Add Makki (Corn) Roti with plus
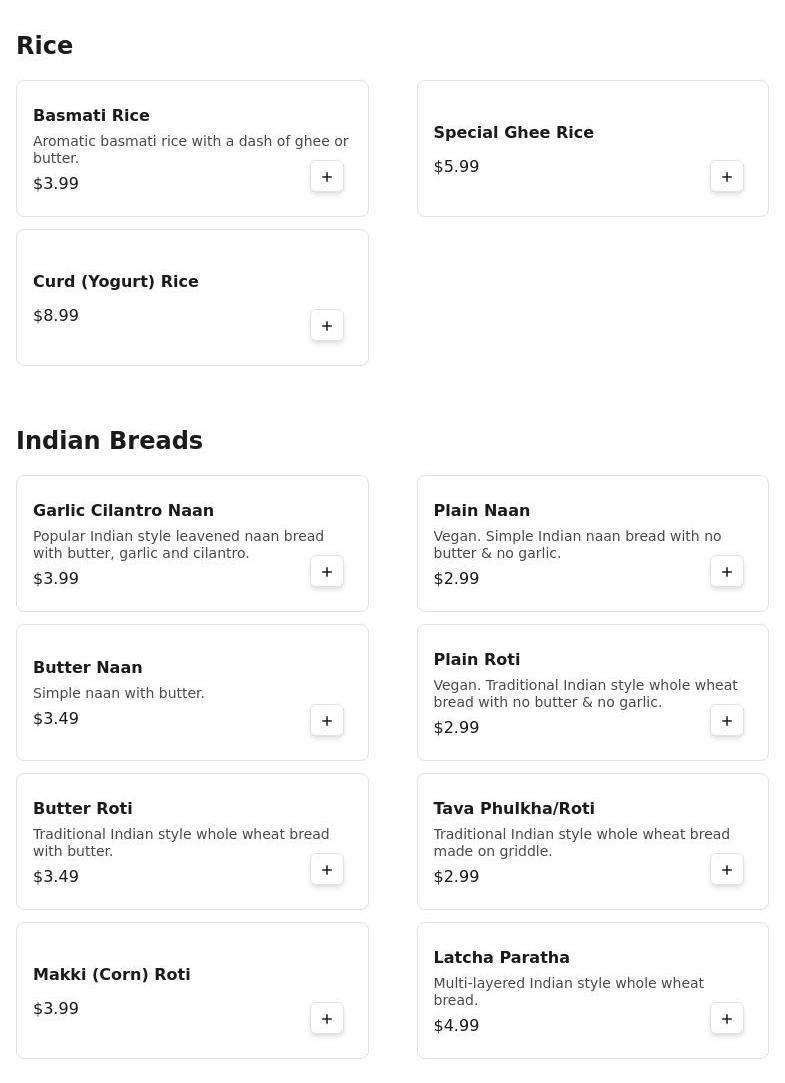The image size is (785, 1083). tap(327, 1019)
